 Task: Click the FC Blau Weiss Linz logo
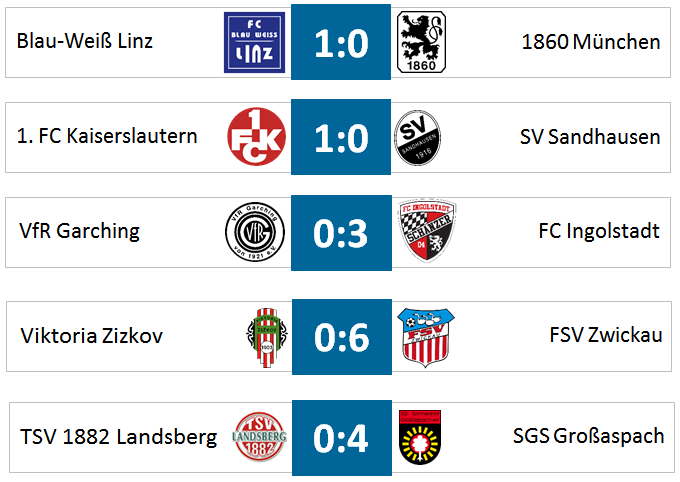[255, 43]
